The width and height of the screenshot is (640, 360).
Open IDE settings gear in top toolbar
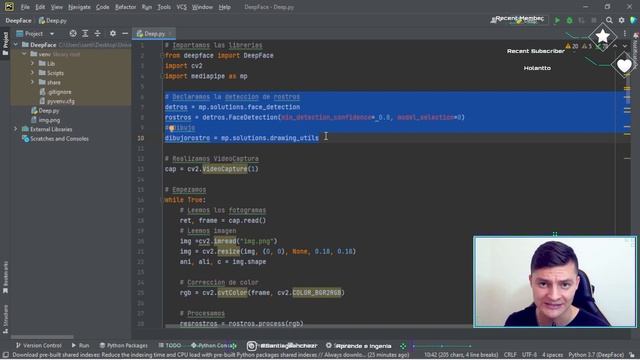click(x=621, y=20)
